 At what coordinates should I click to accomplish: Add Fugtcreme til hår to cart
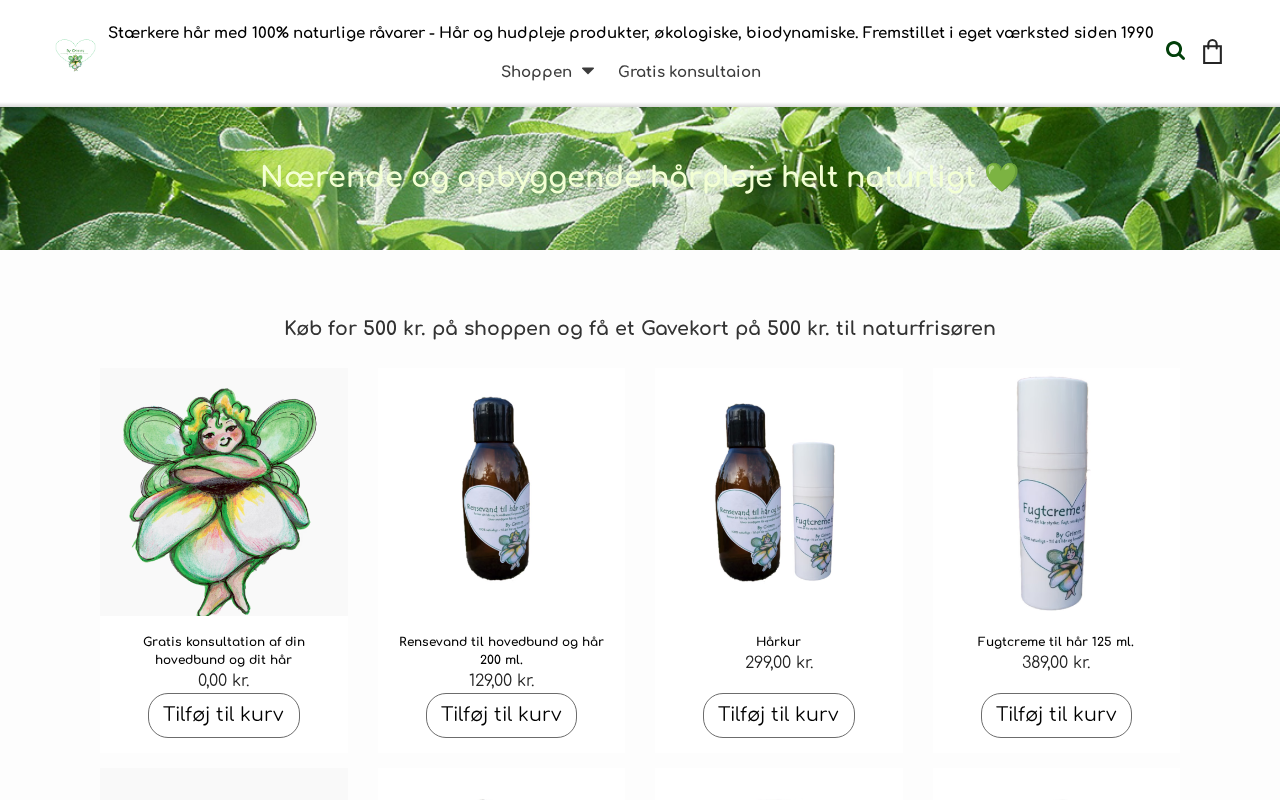click(x=1056, y=715)
